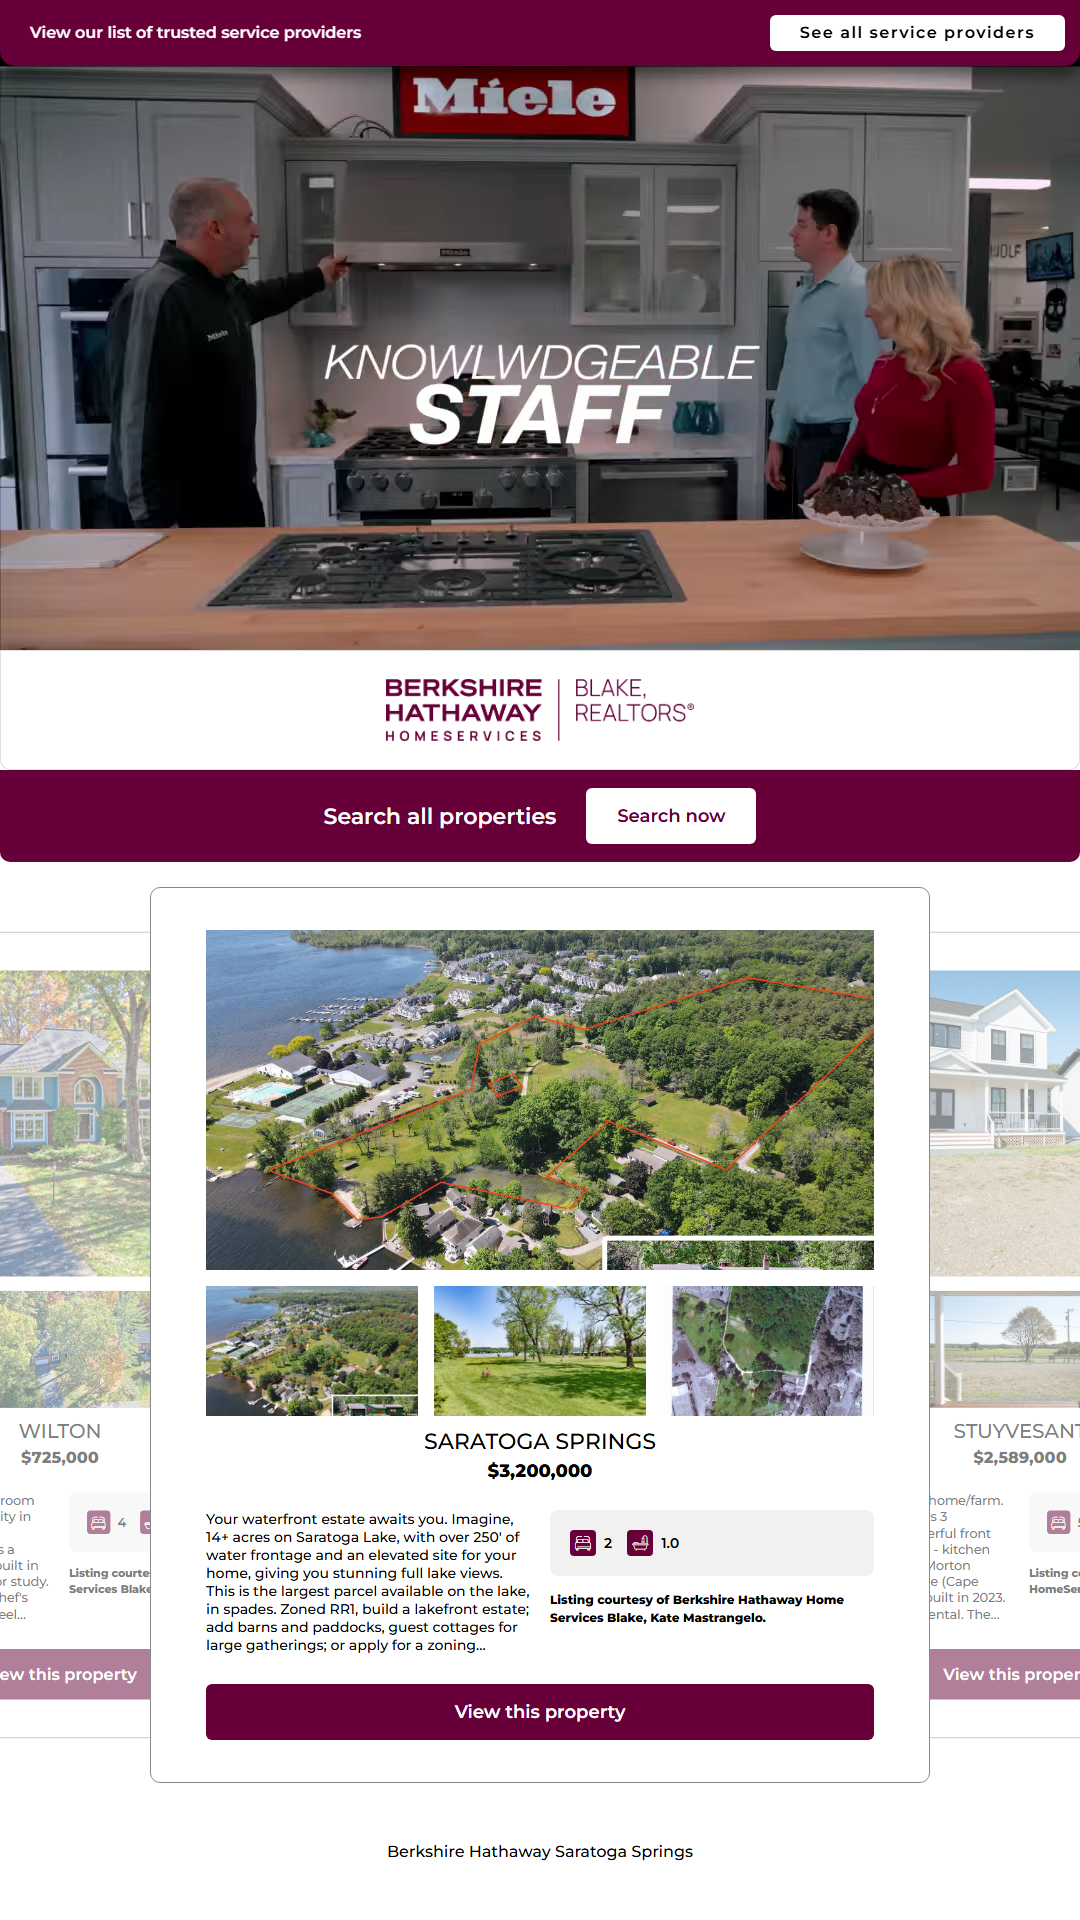The image size is (1080, 1920).
Task: Click the bed icon in Wilton listing
Action: (99, 1522)
